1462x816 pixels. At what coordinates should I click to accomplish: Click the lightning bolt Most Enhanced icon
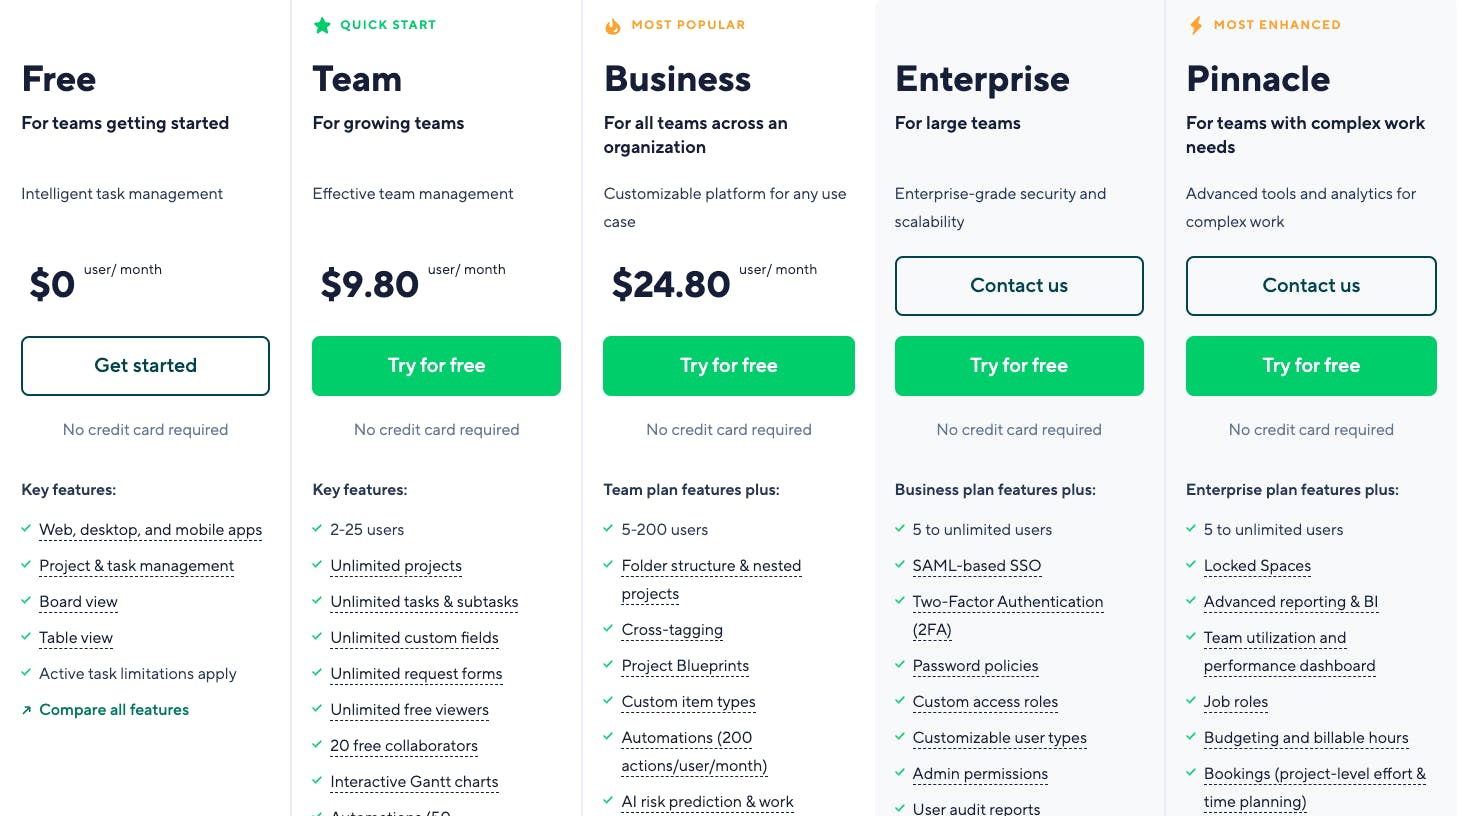1196,24
